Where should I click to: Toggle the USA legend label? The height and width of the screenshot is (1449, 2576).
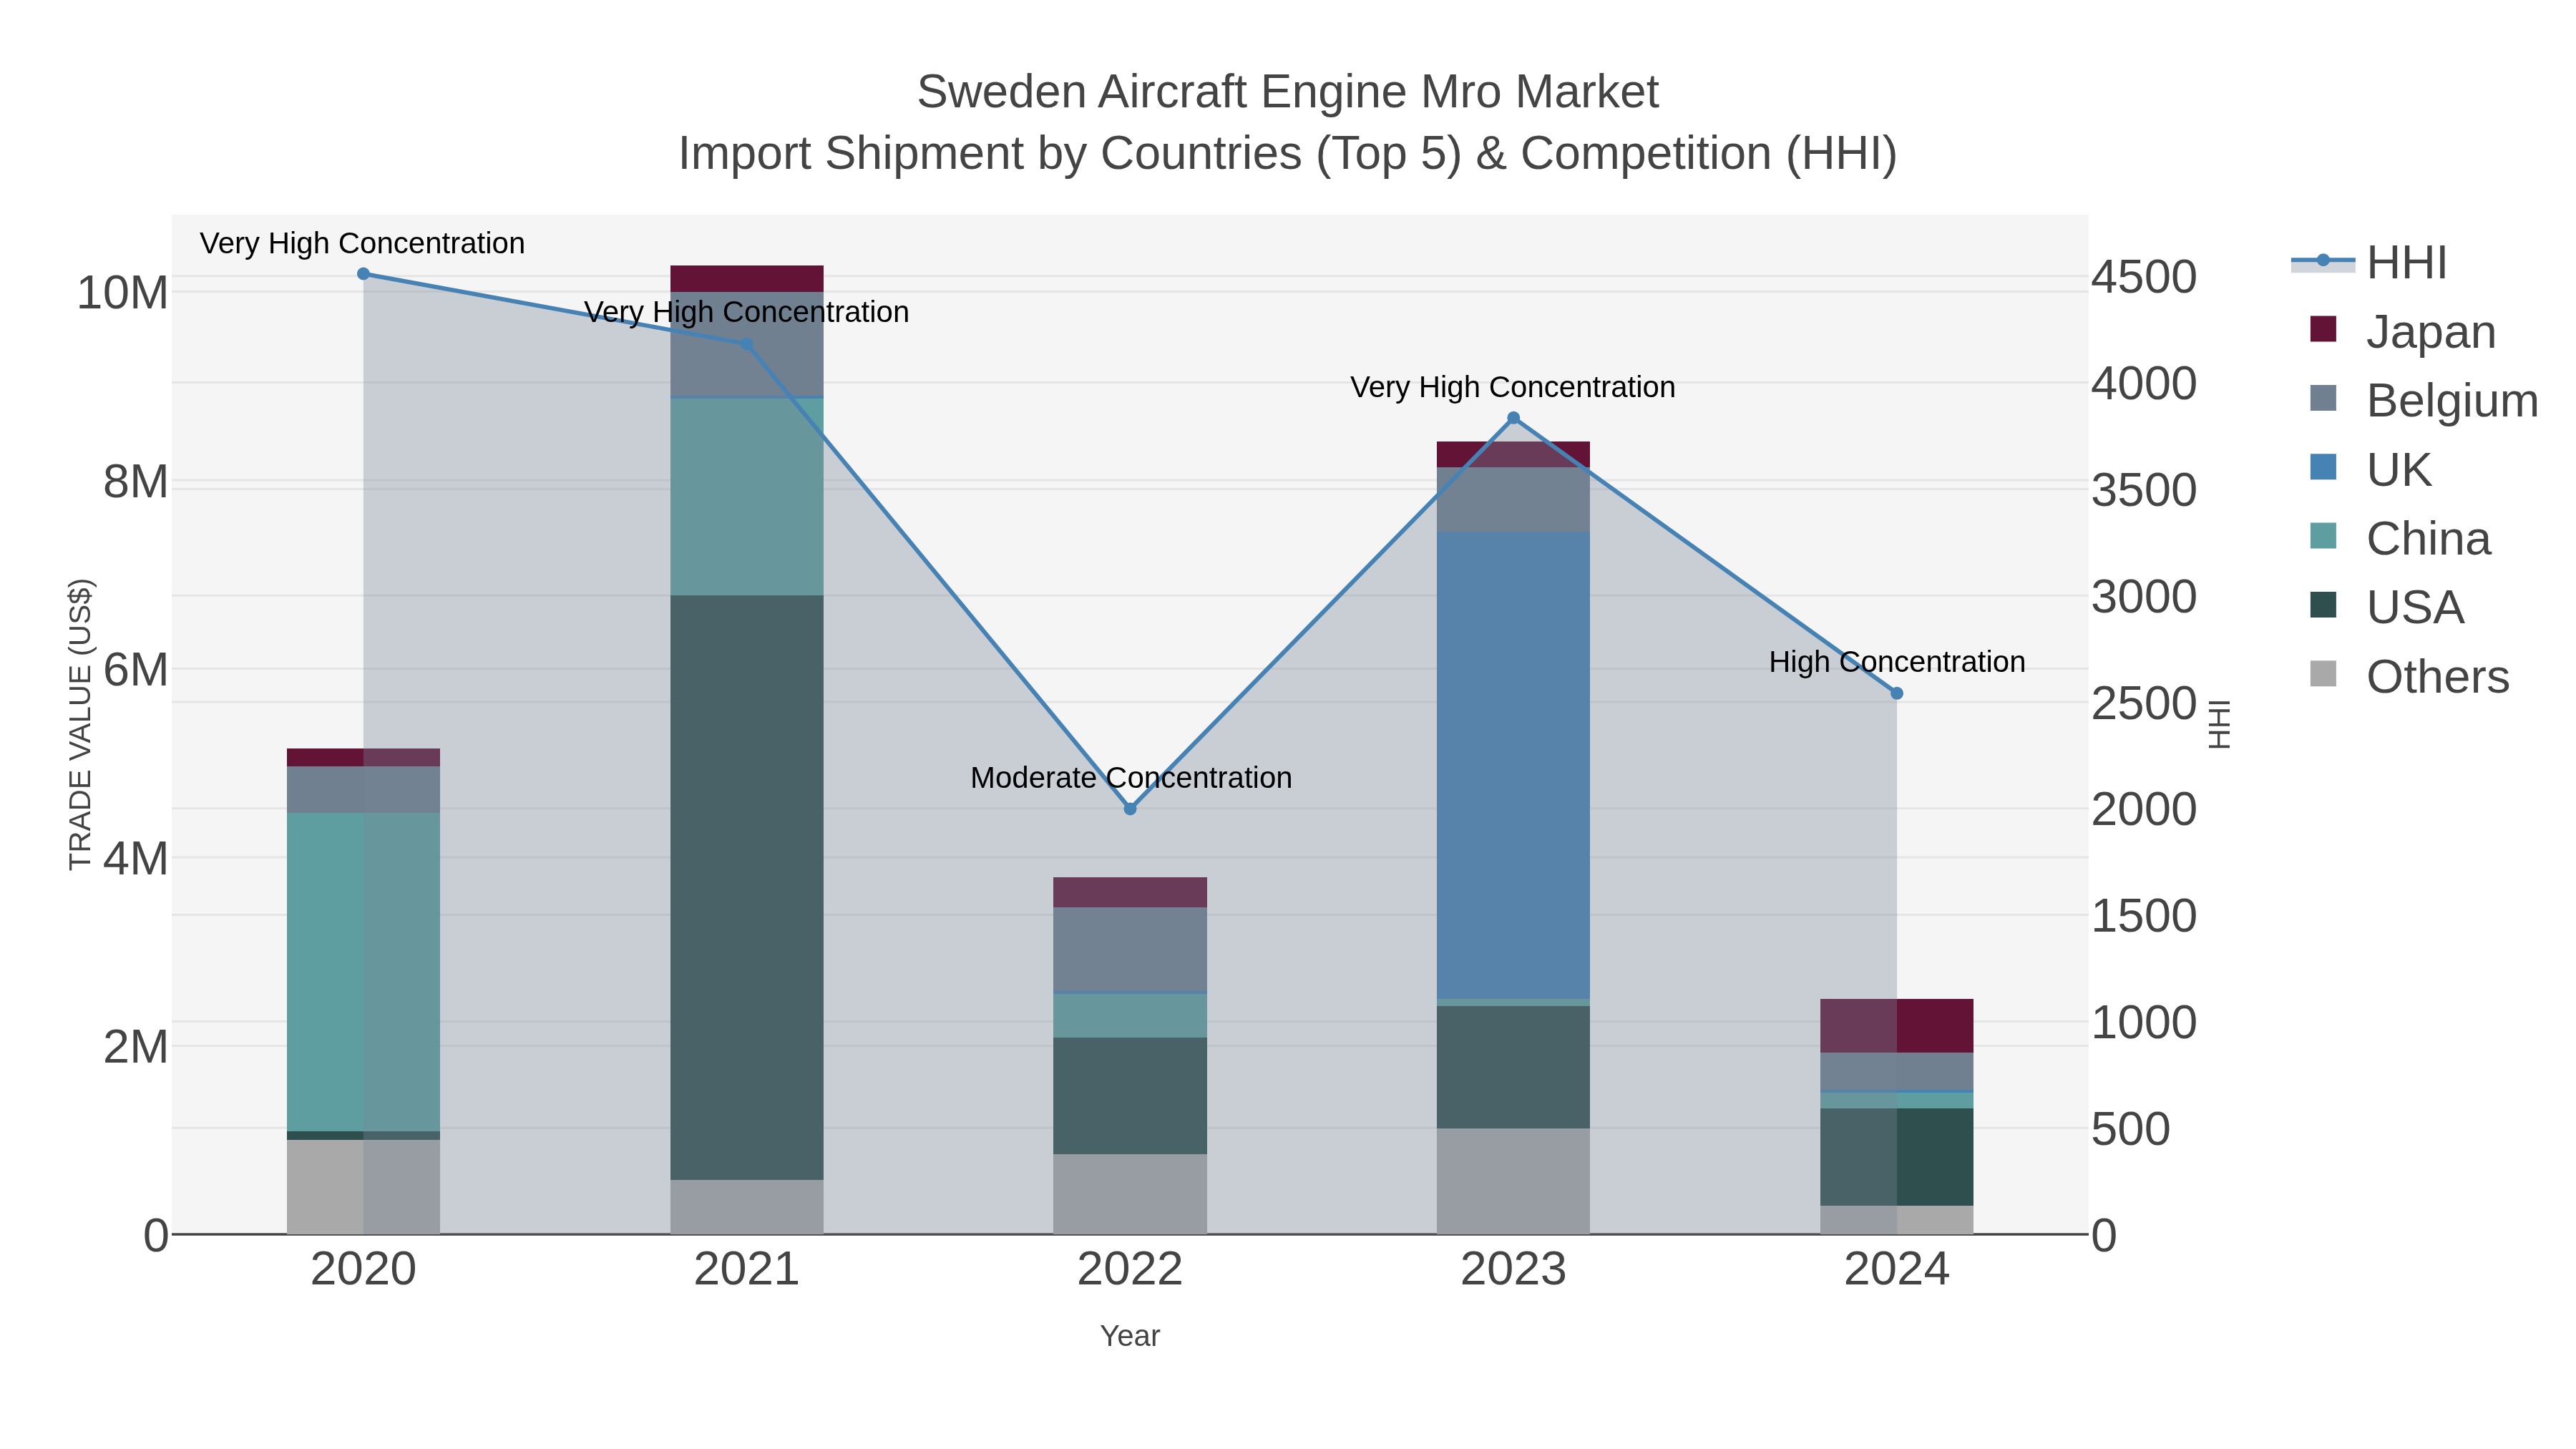(2415, 607)
